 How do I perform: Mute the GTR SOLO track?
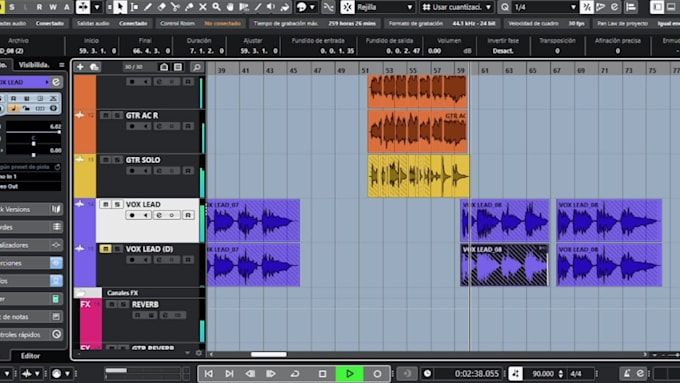pyautogui.click(x=105, y=160)
